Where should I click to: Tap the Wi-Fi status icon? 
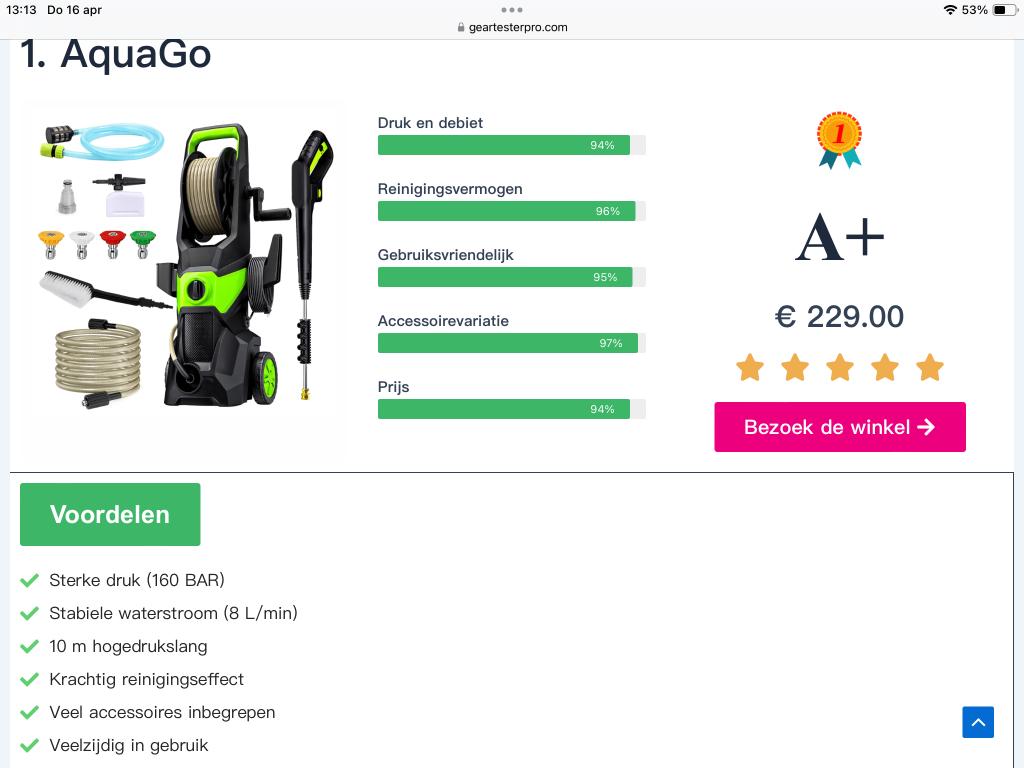tap(950, 10)
